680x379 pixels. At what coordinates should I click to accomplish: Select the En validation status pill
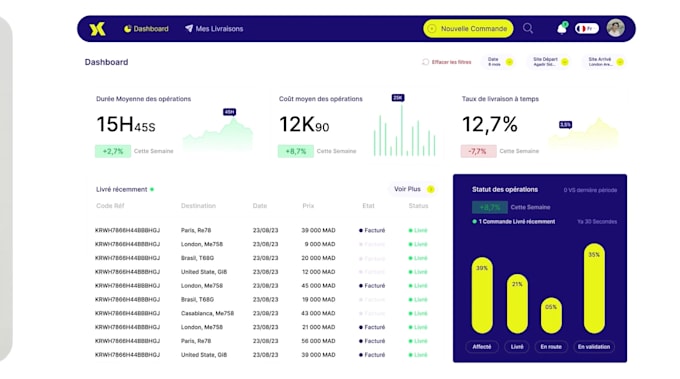tap(594, 346)
